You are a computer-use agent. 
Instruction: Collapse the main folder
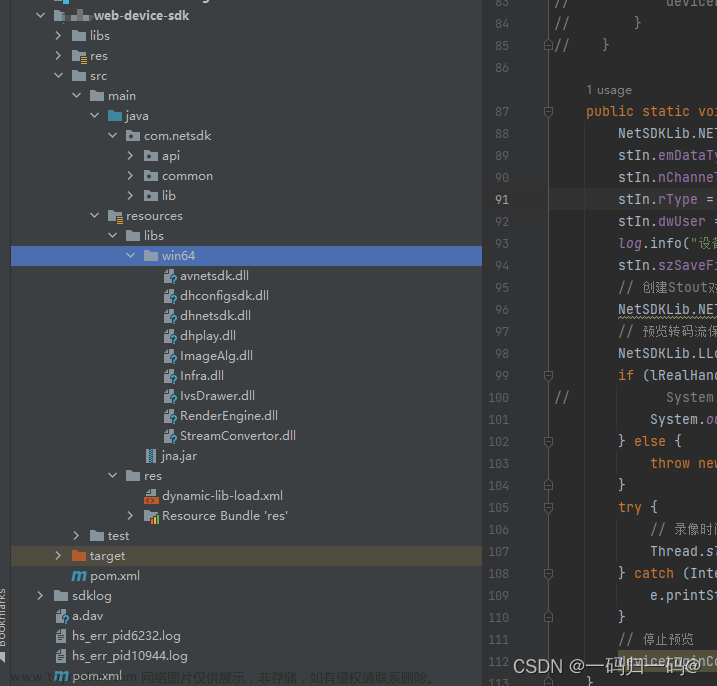76,96
